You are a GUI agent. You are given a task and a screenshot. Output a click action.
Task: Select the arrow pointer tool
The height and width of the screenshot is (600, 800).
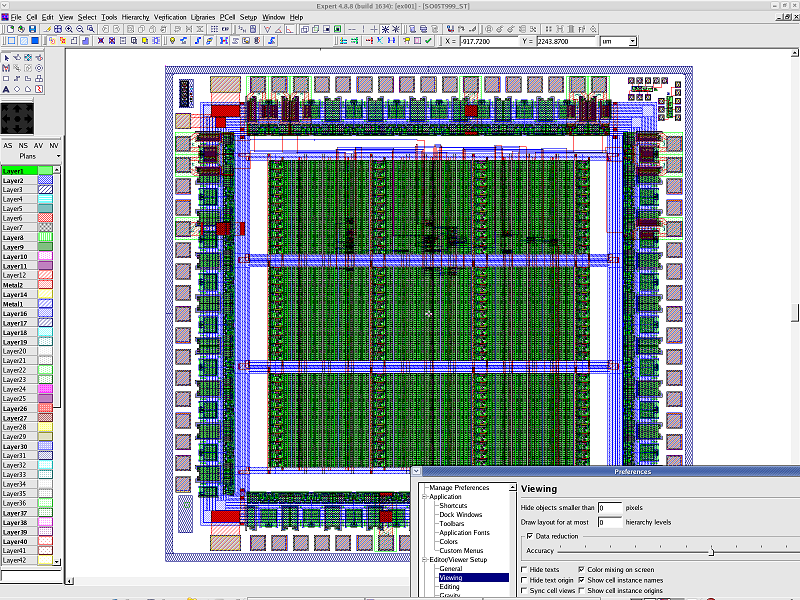(x=7, y=57)
